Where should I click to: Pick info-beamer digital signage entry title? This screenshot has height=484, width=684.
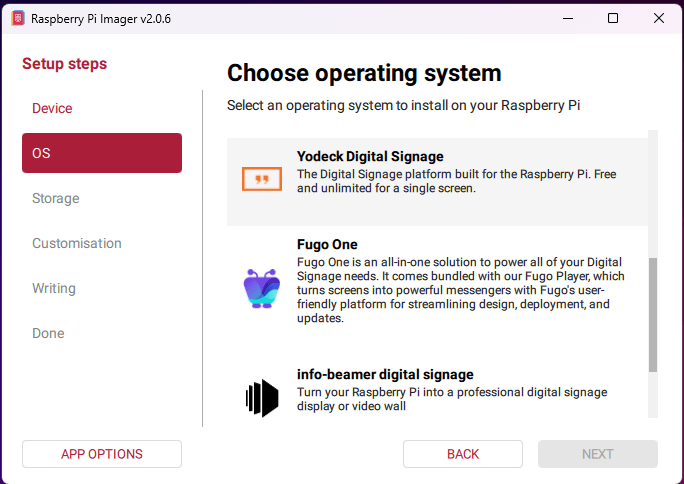[385, 375]
